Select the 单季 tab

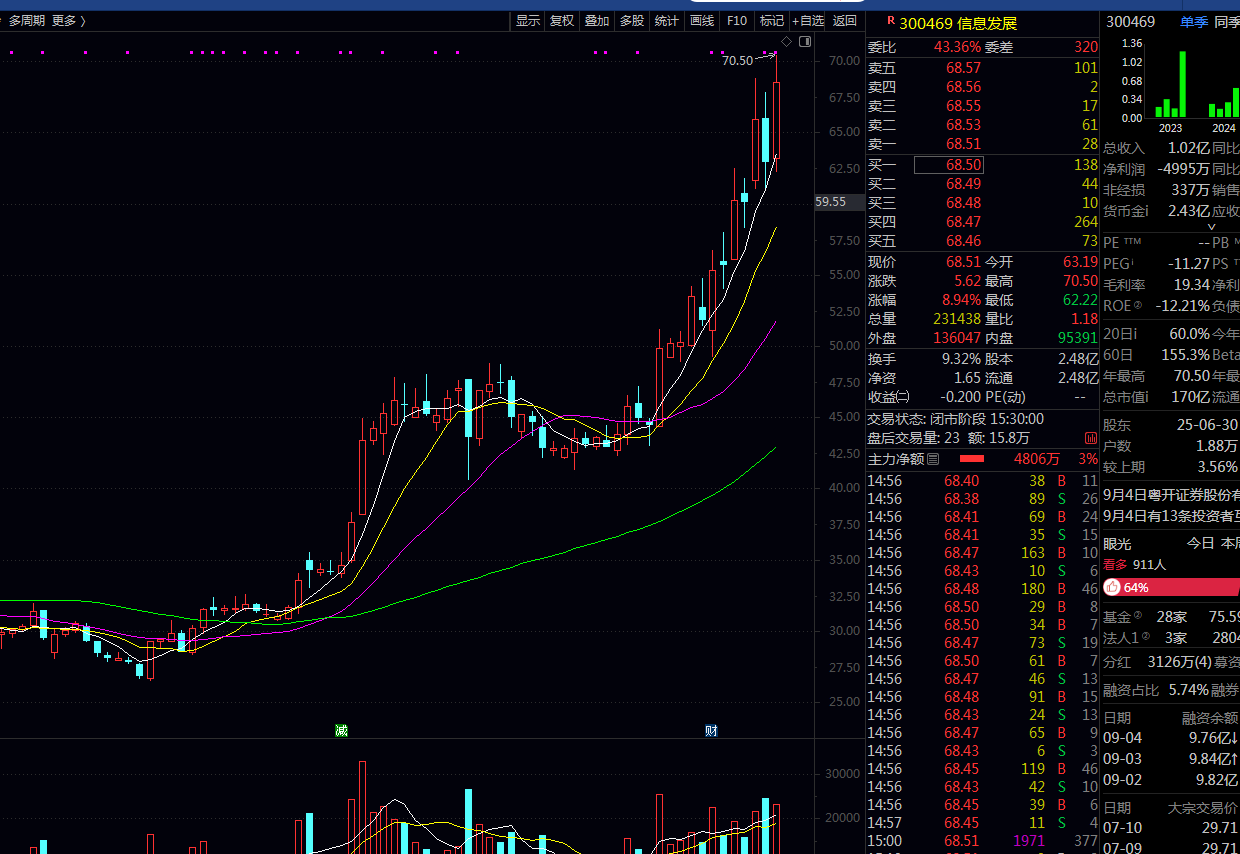tap(1194, 22)
